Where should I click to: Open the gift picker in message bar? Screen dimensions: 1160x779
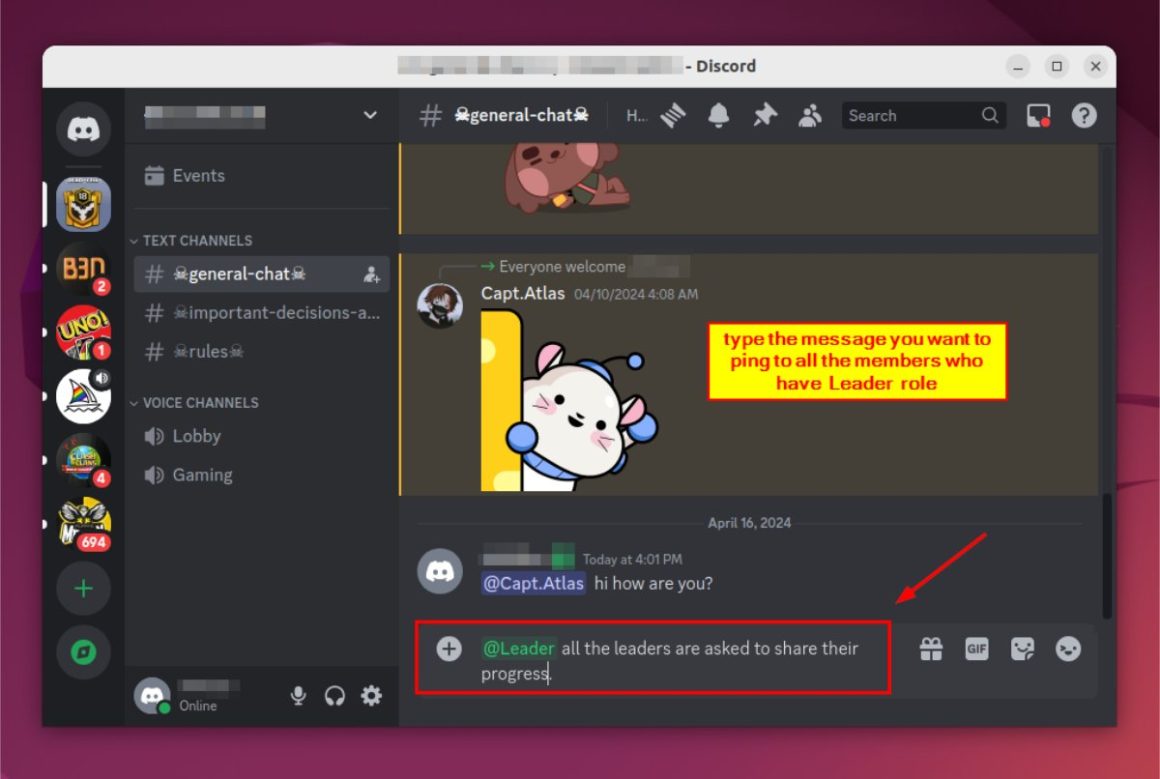pyautogui.click(x=930, y=648)
